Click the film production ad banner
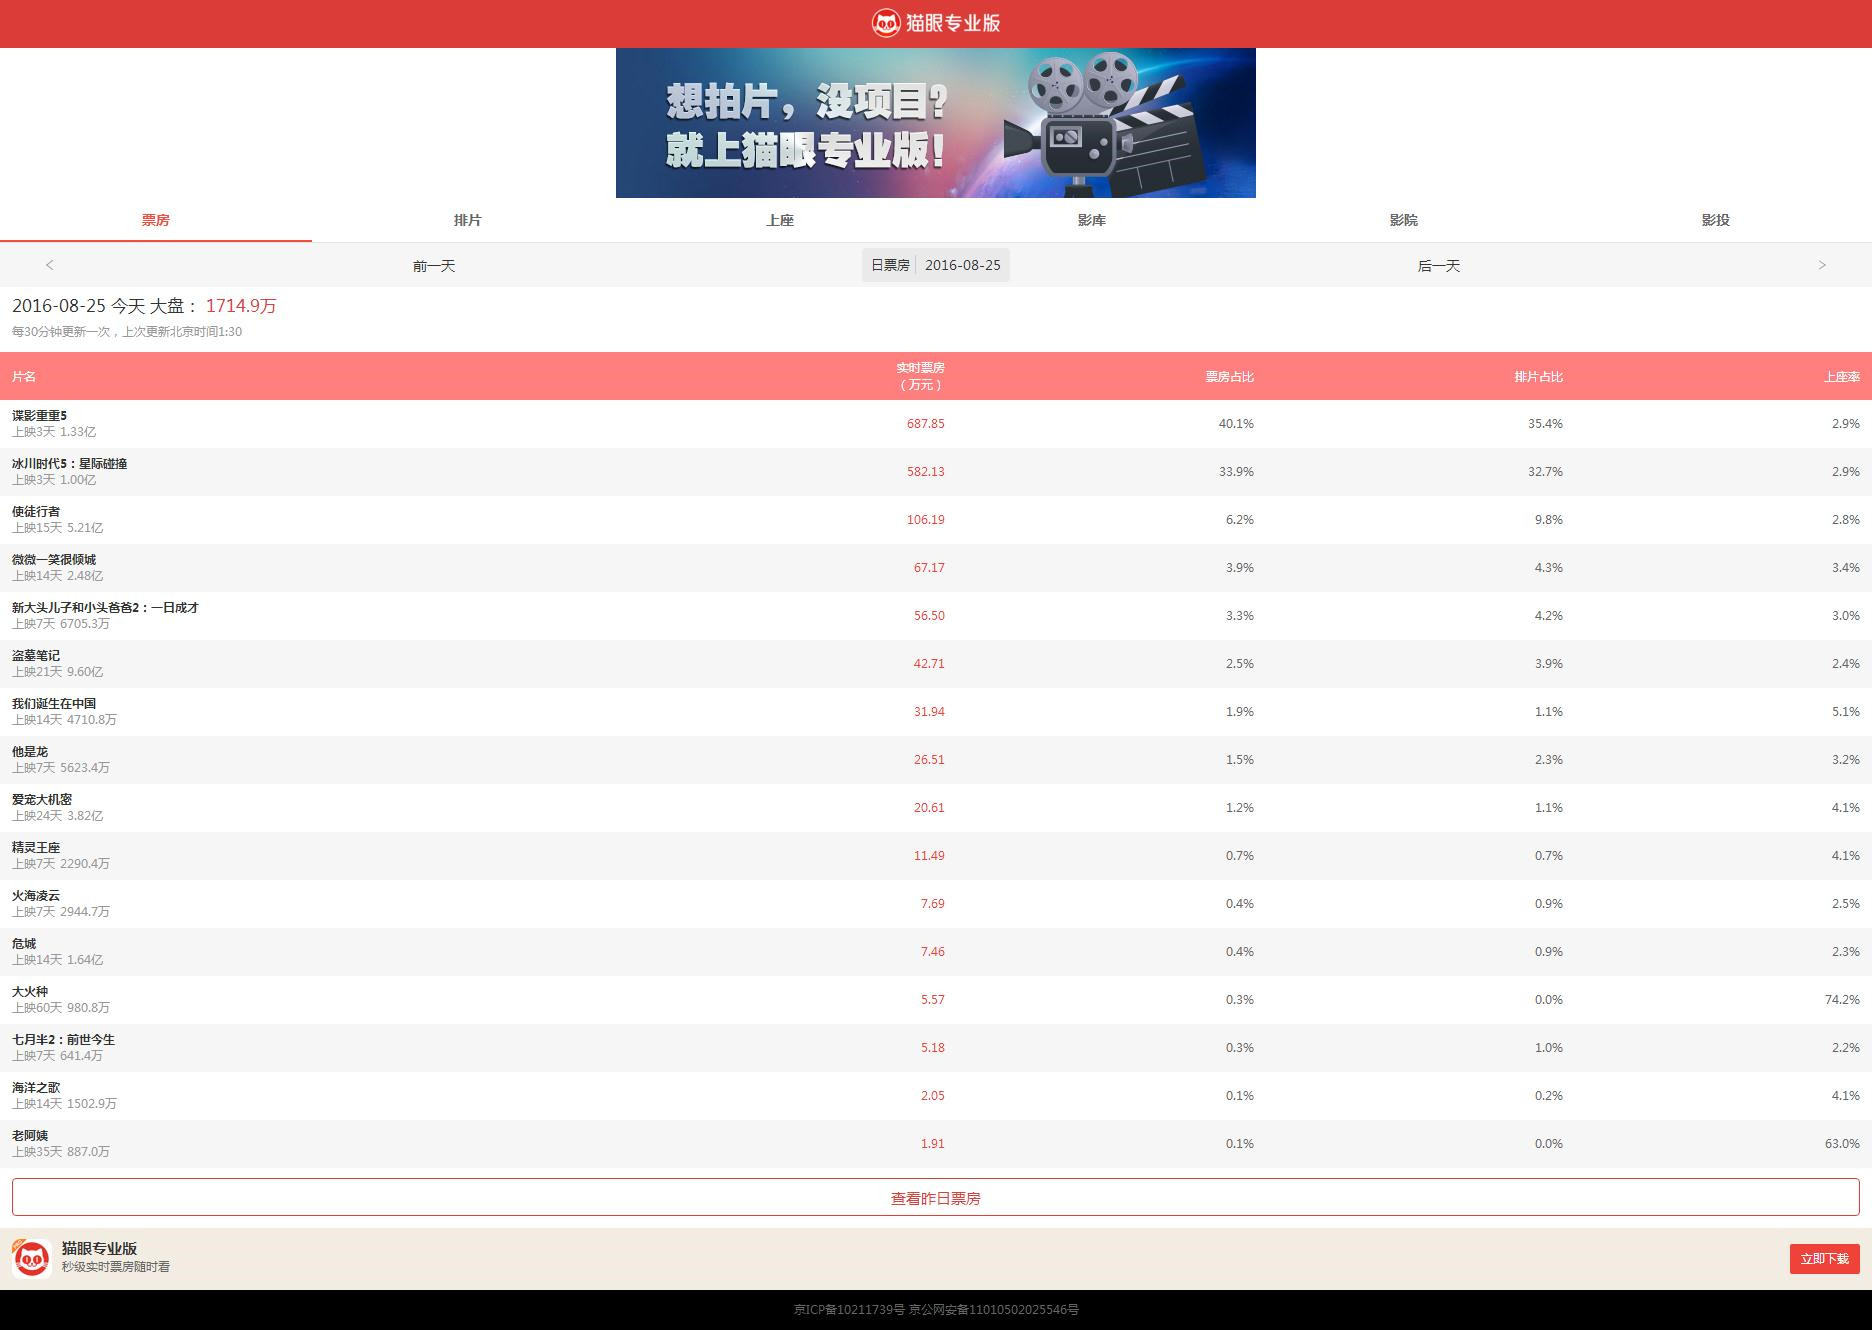The image size is (1872, 1330). point(936,123)
